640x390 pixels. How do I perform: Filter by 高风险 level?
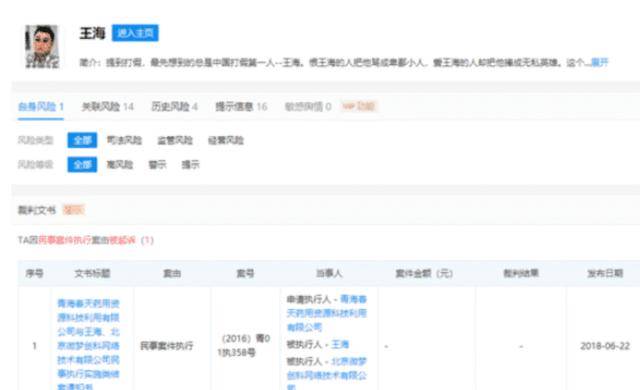(x=120, y=165)
